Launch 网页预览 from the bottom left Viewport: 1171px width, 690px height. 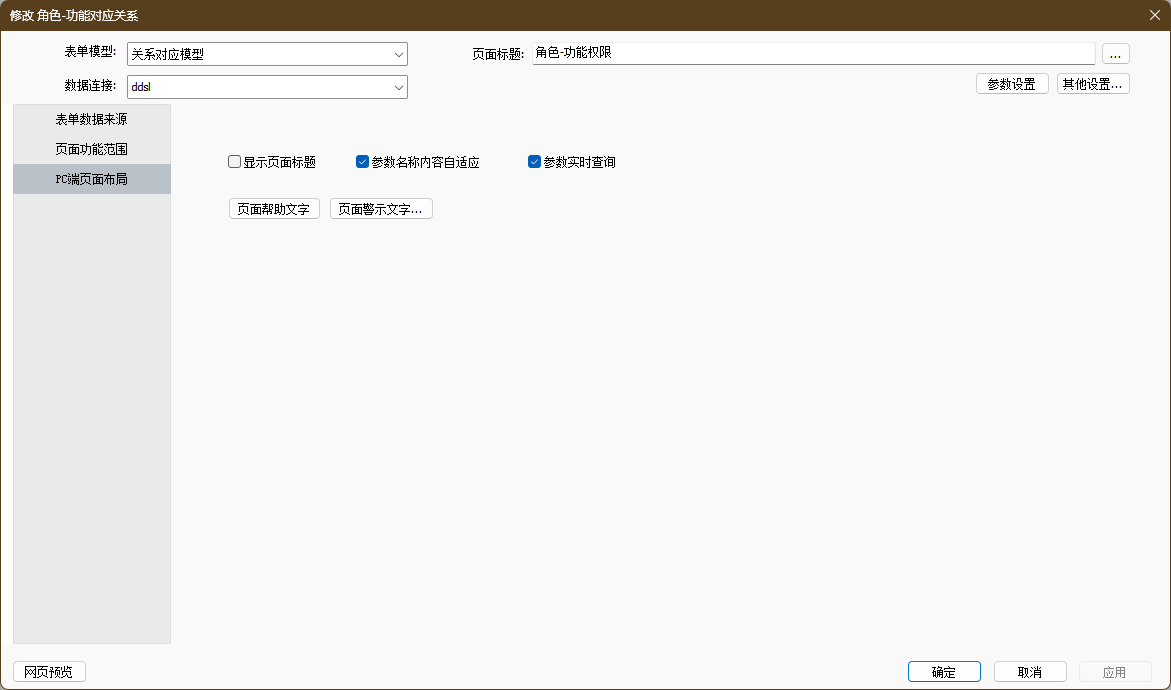49,672
